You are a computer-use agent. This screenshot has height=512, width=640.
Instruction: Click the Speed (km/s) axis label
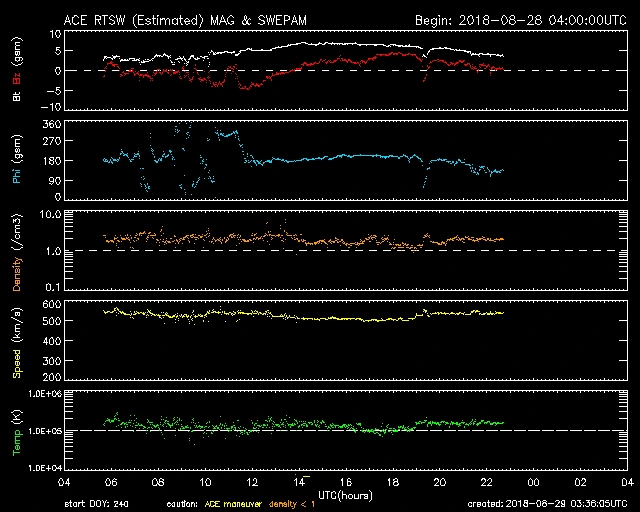pos(17,343)
